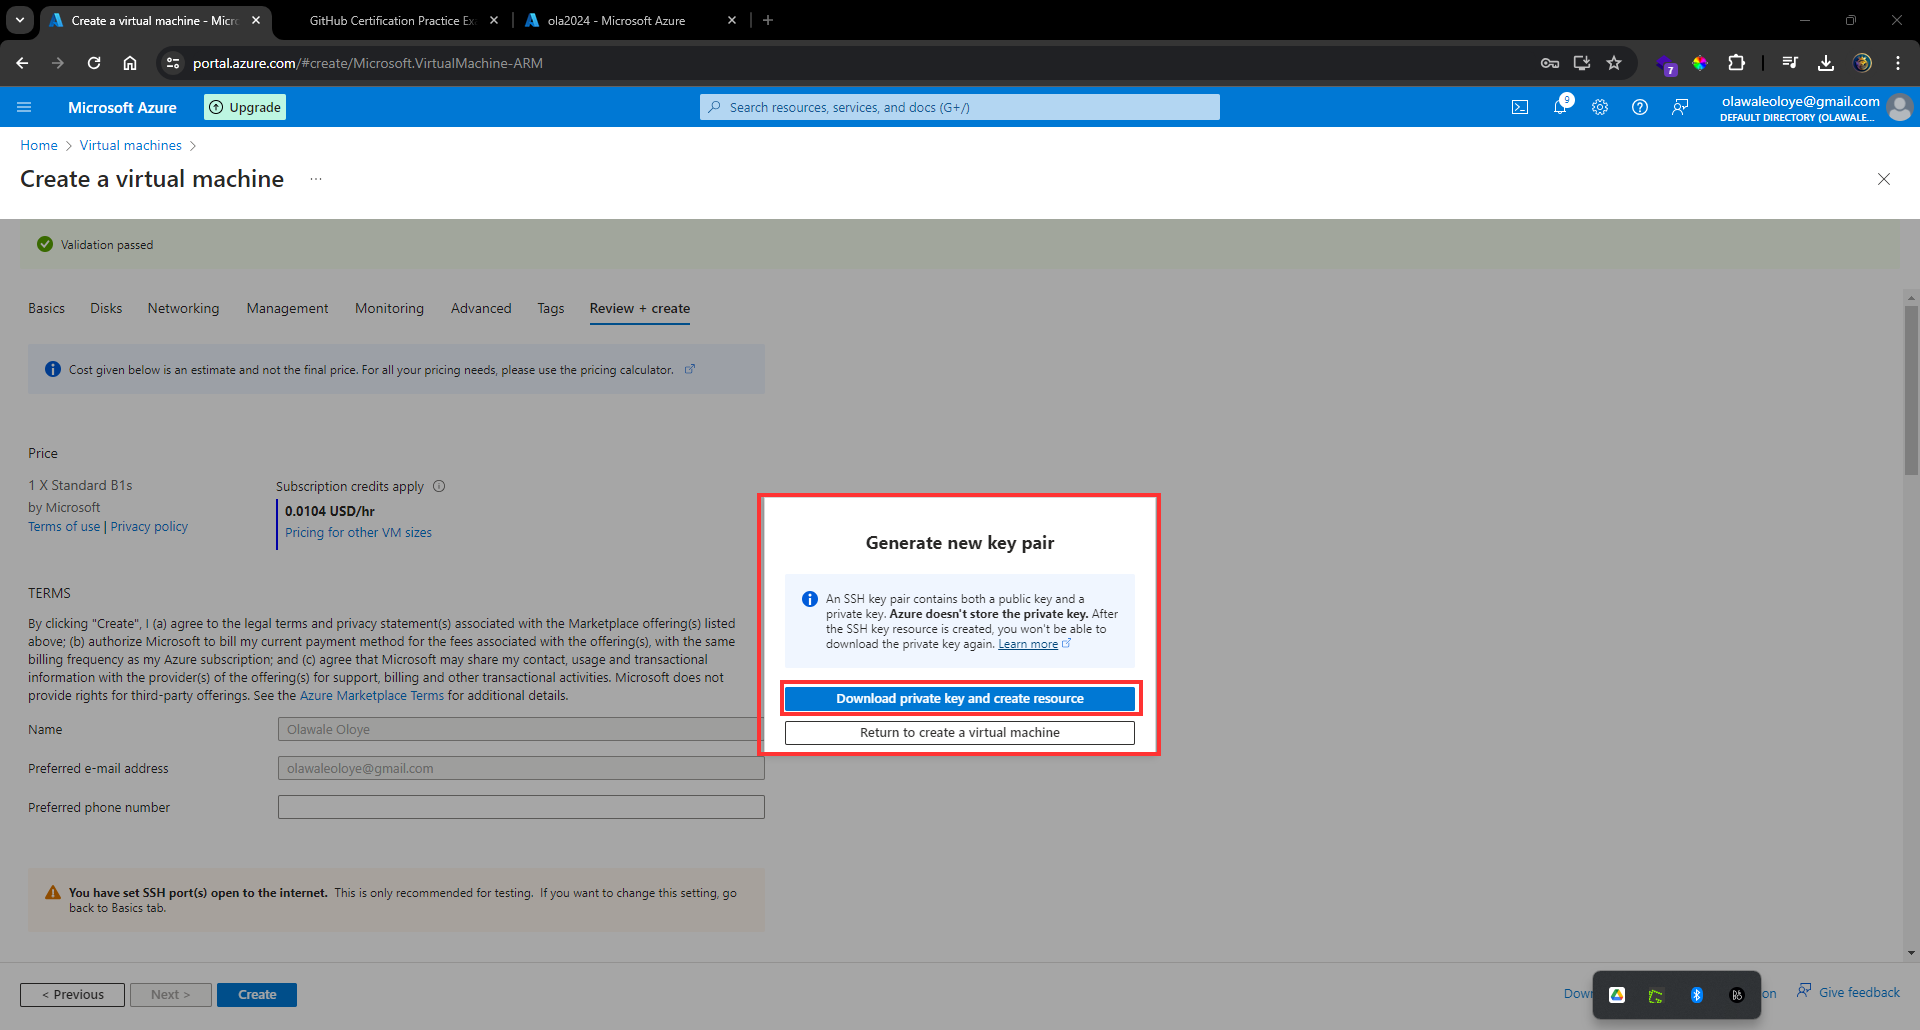1920x1030 pixels.
Task: Open the tab search dropdown arrow
Action: pos(20,20)
